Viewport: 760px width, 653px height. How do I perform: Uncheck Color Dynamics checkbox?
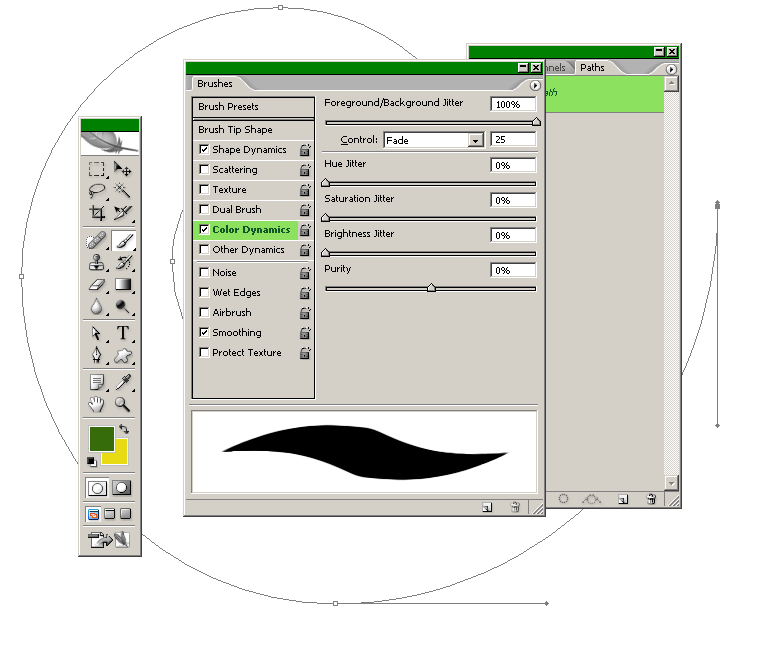(204, 229)
